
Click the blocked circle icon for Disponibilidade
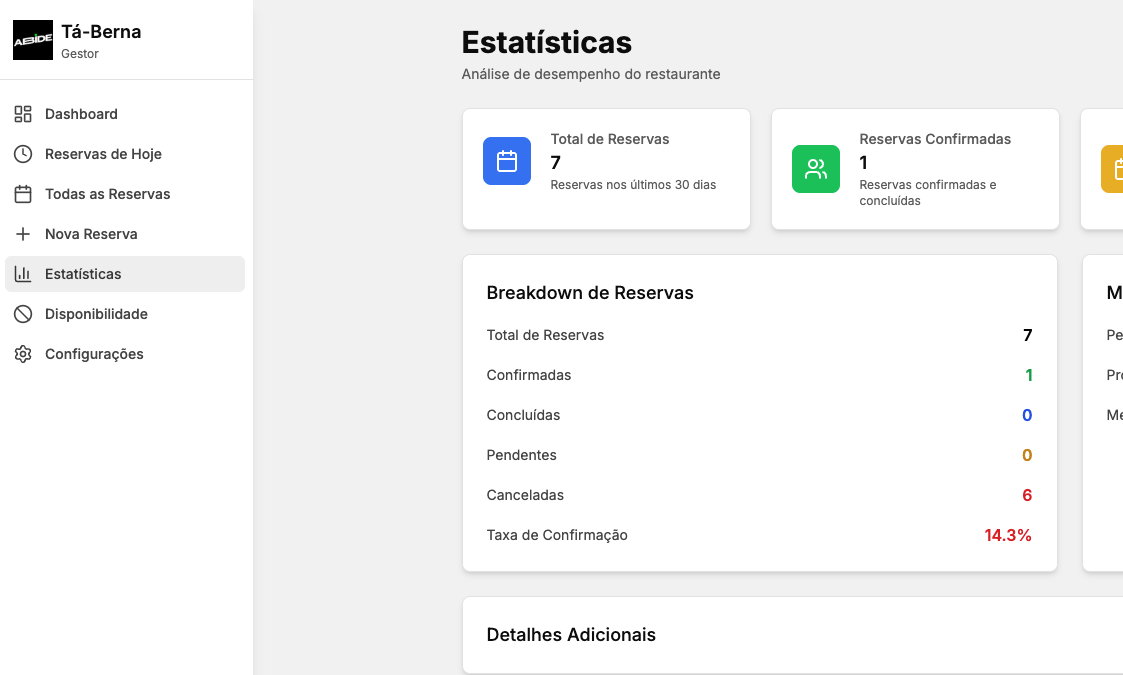coord(23,314)
